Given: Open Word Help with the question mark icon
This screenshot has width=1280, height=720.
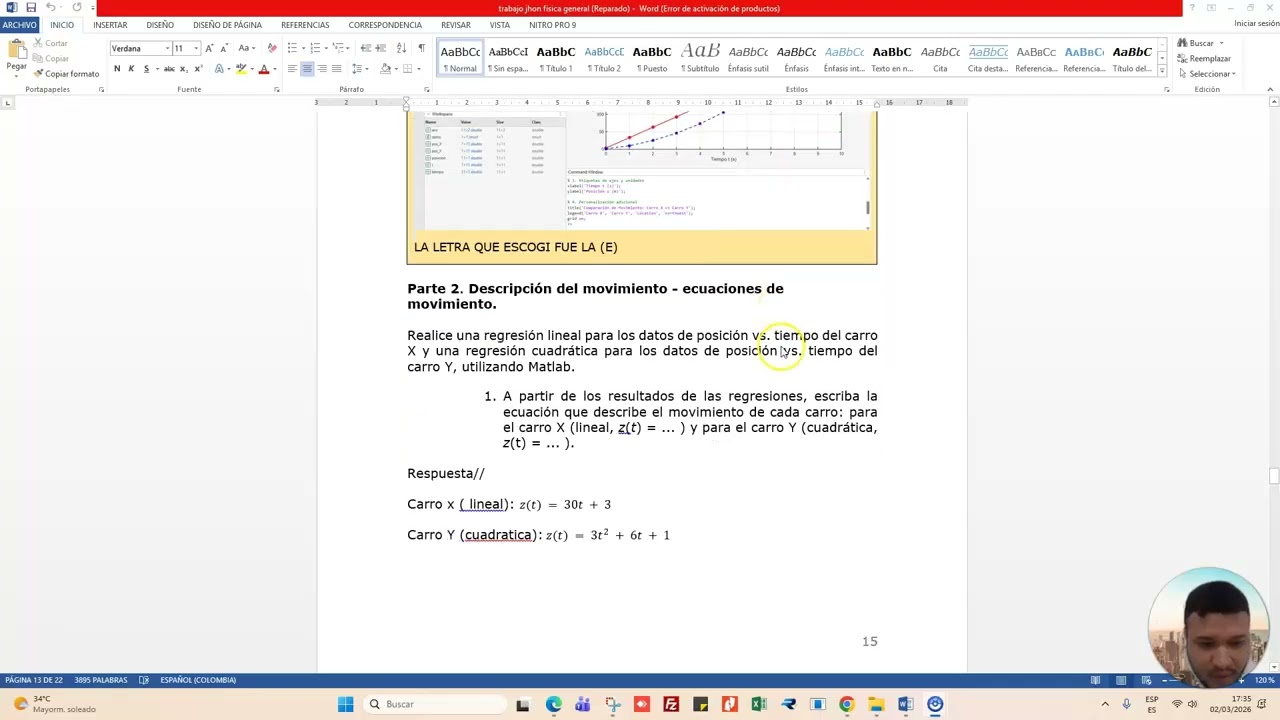Looking at the screenshot, I should point(1191,8).
